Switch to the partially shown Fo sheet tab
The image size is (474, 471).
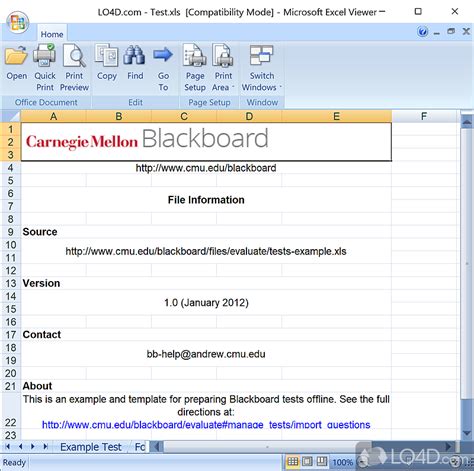[139, 447]
